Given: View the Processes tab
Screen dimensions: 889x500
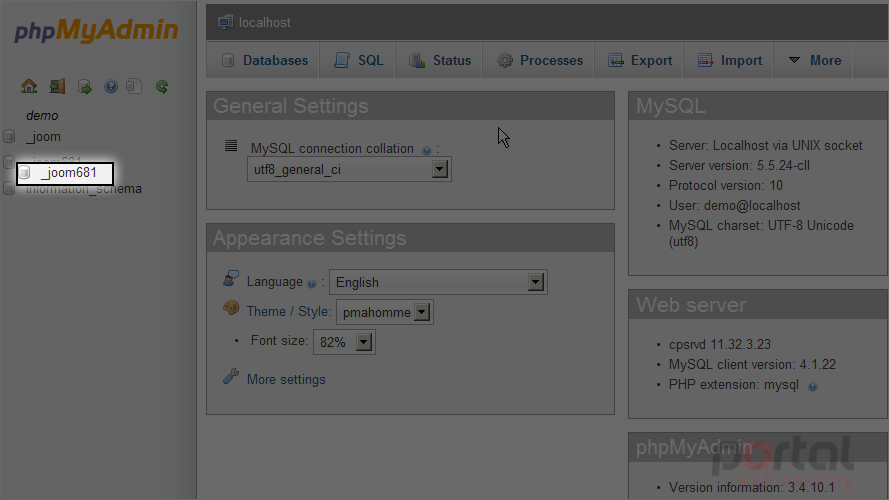Looking at the screenshot, I should click(539, 60).
